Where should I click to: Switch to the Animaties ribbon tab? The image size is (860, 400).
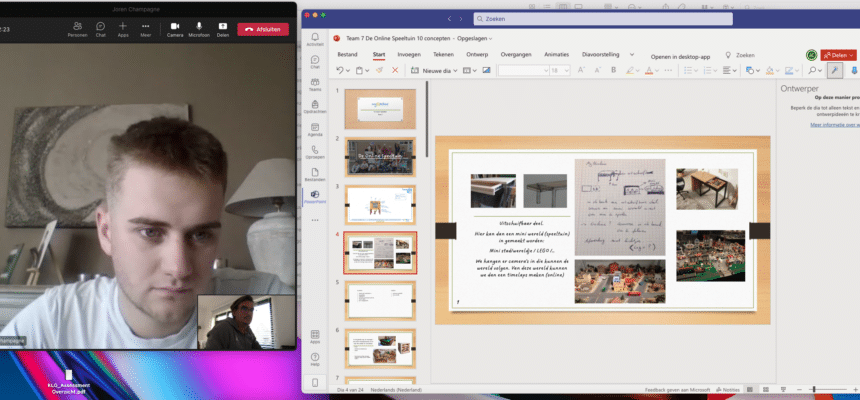tap(557, 54)
